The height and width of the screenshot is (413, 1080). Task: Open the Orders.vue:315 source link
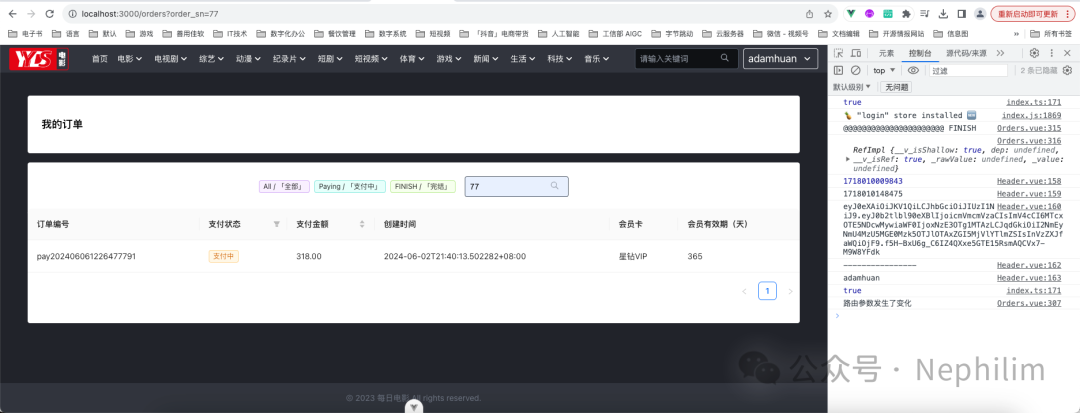pos(1029,127)
